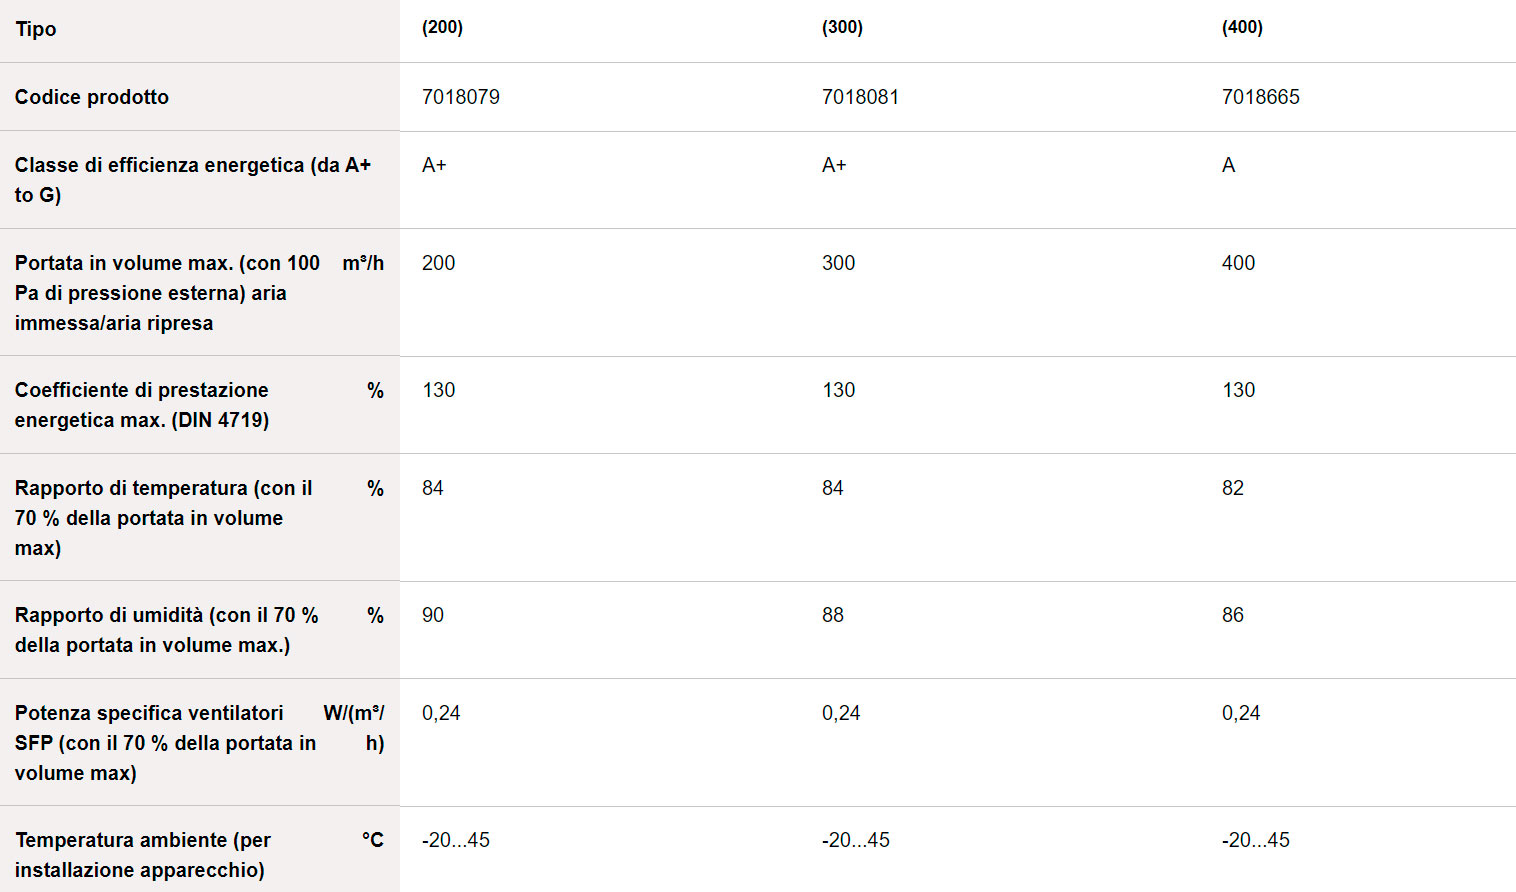The height and width of the screenshot is (892, 1516).
Task: Click humidity ratio value 90
Action: pyautogui.click(x=433, y=615)
